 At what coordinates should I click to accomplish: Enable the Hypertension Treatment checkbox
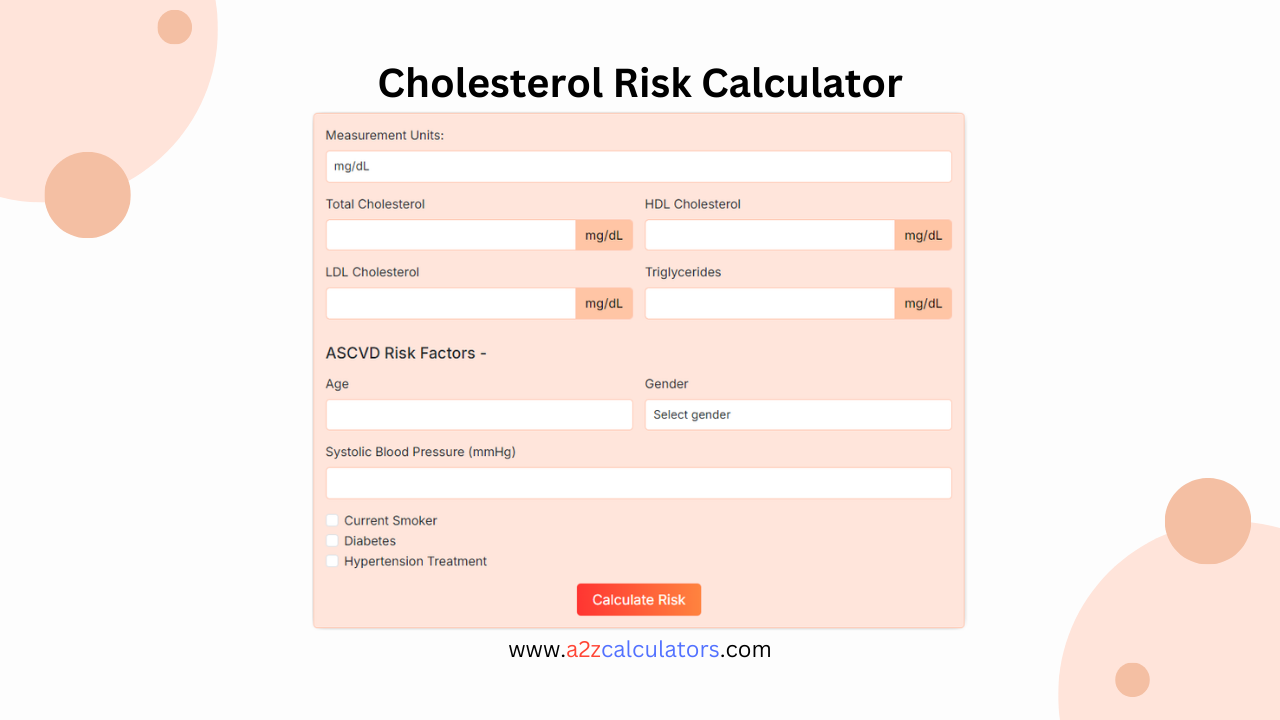331,561
